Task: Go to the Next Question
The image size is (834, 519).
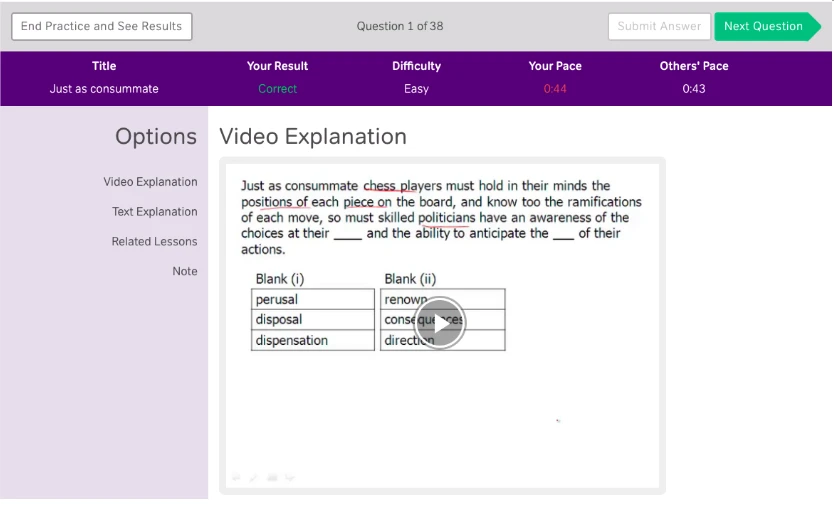Action: pos(763,26)
